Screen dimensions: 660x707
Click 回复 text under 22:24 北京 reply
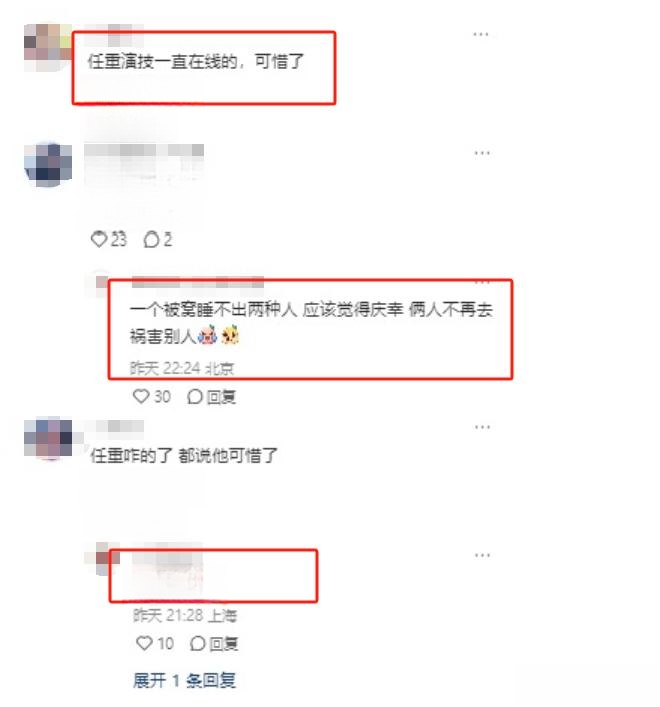point(221,397)
